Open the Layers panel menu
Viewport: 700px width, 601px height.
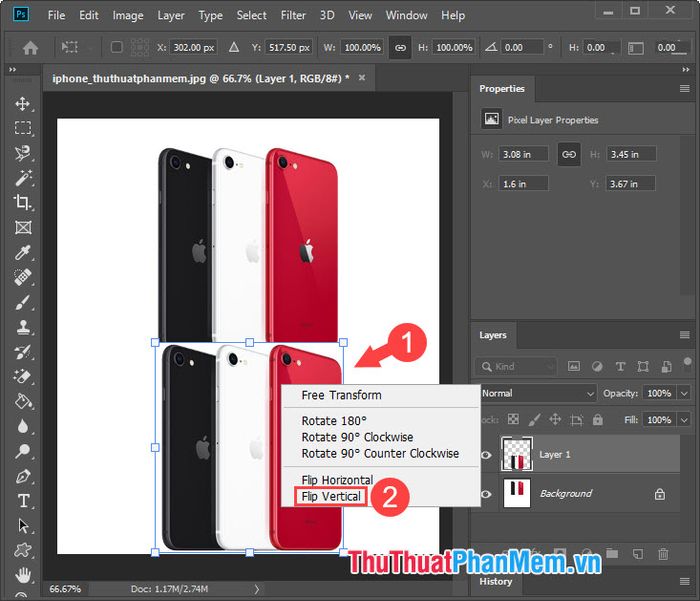[x=684, y=335]
